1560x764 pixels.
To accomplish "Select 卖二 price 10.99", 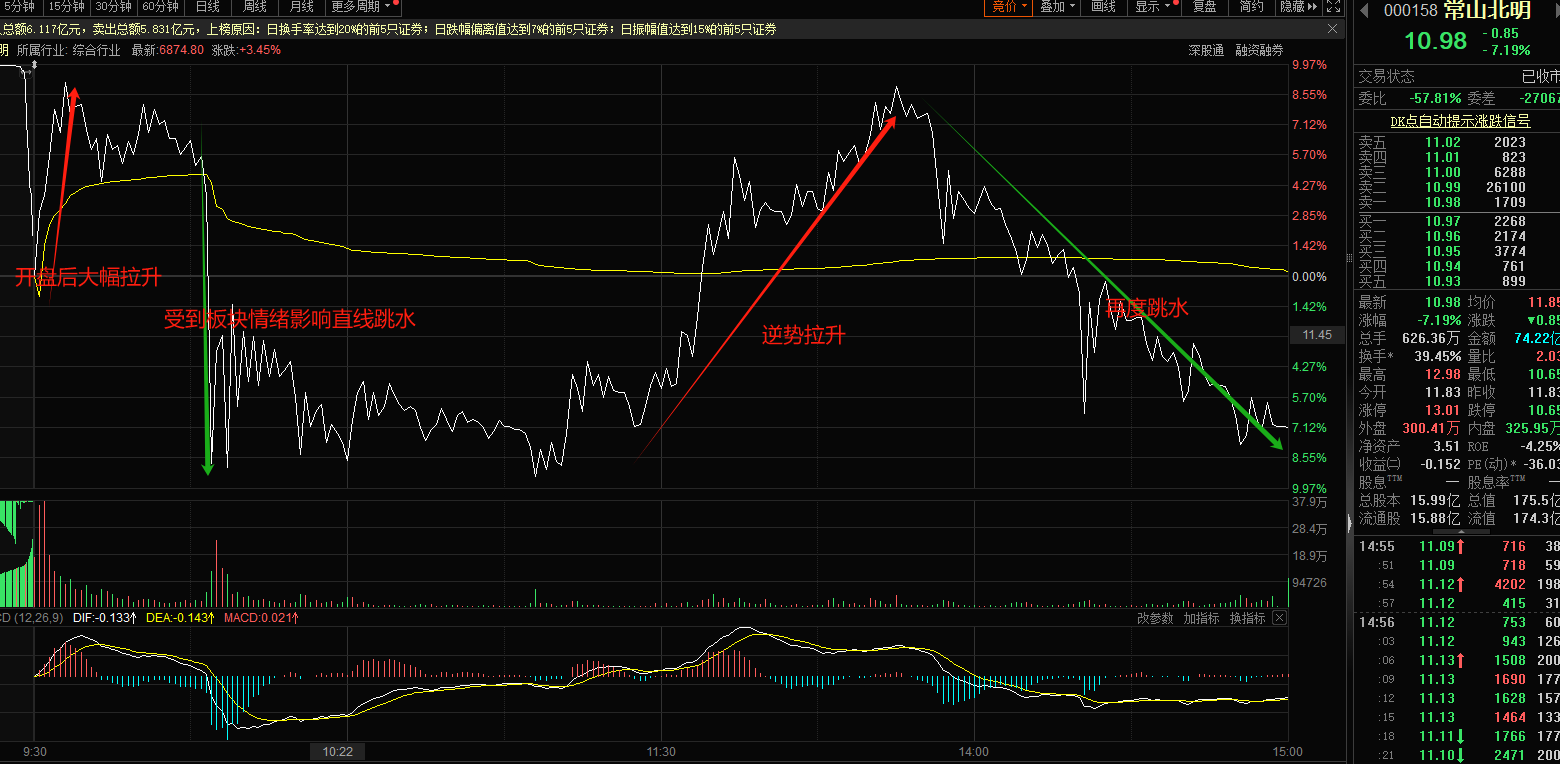I will [x=1443, y=187].
